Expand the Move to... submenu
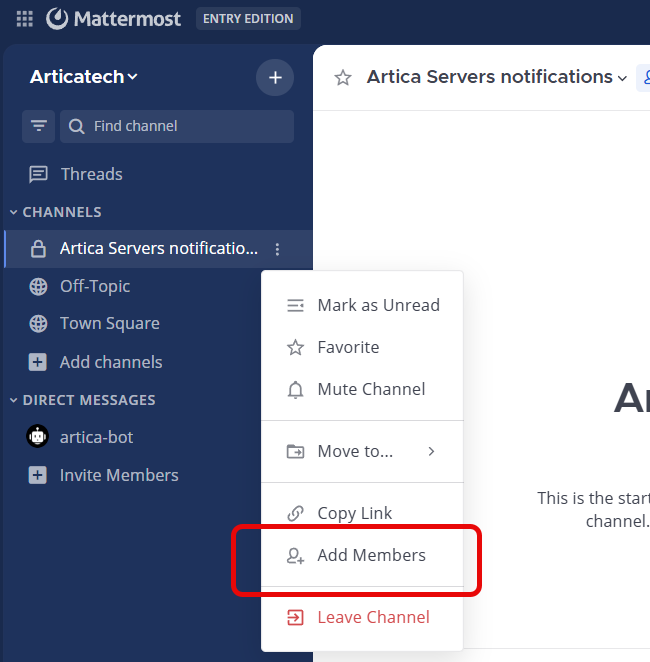Image resolution: width=650 pixels, height=662 pixels. (x=361, y=451)
